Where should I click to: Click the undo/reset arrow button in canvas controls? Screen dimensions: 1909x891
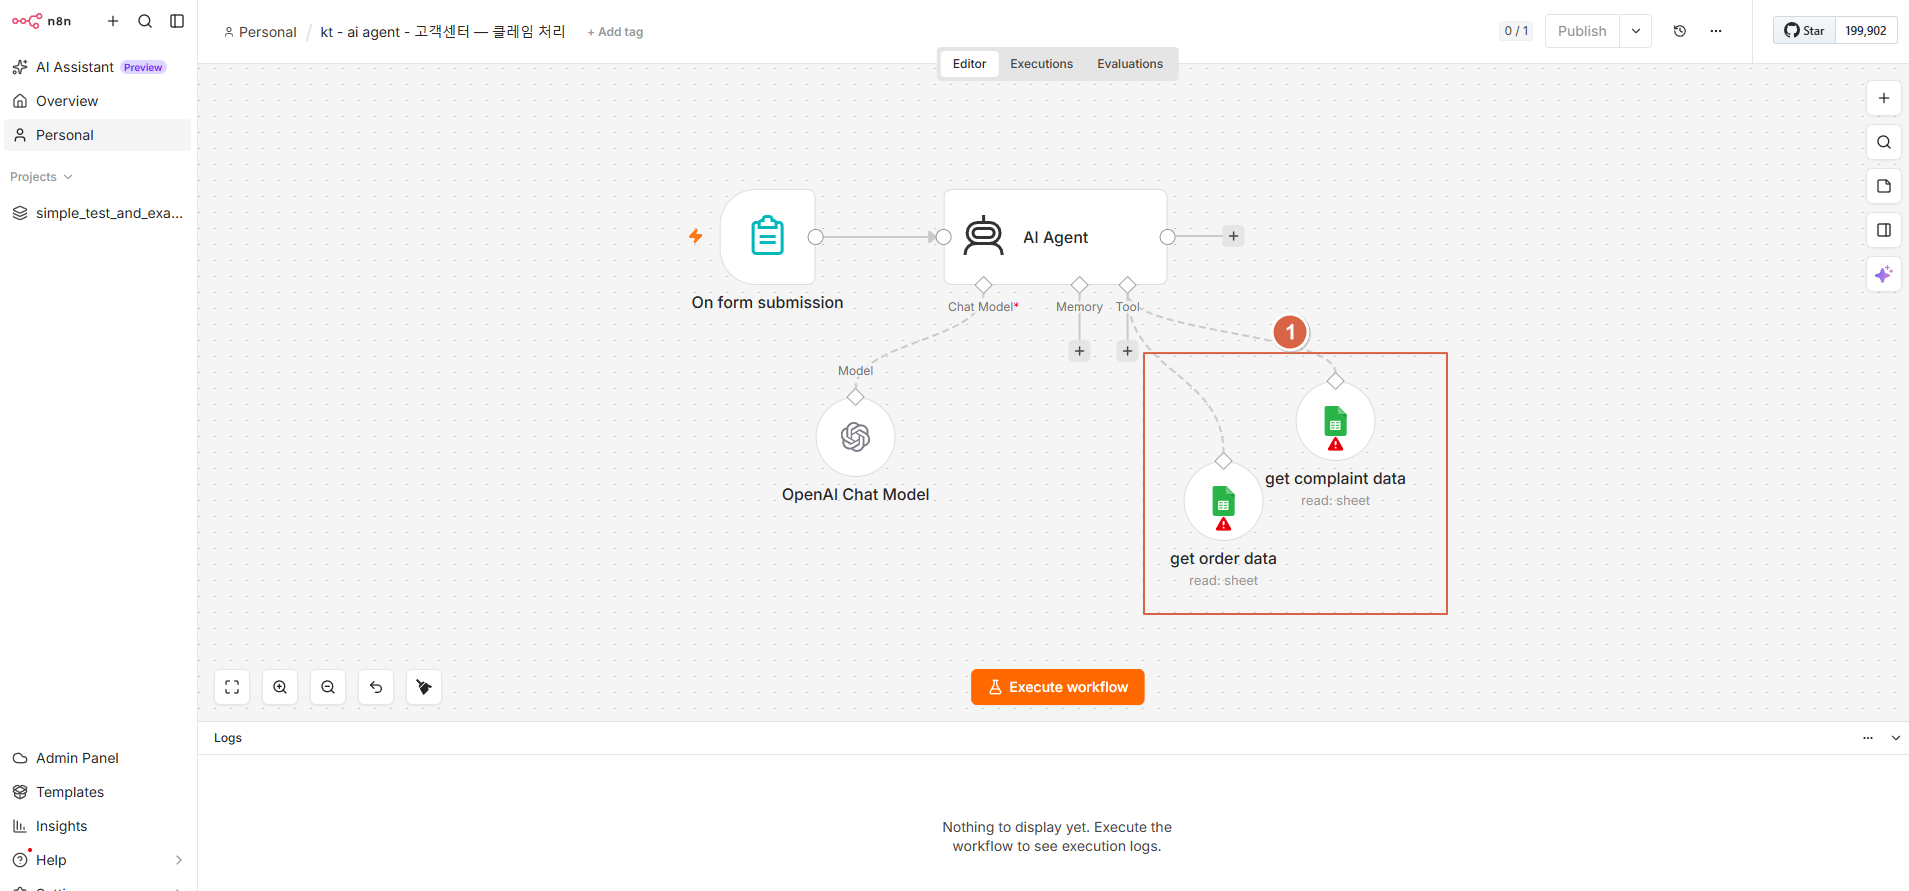coord(376,687)
